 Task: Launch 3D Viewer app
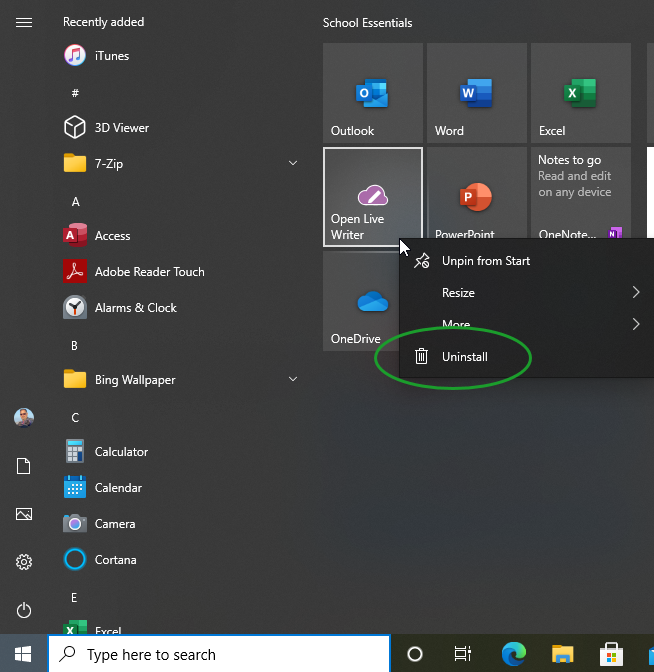(x=121, y=128)
